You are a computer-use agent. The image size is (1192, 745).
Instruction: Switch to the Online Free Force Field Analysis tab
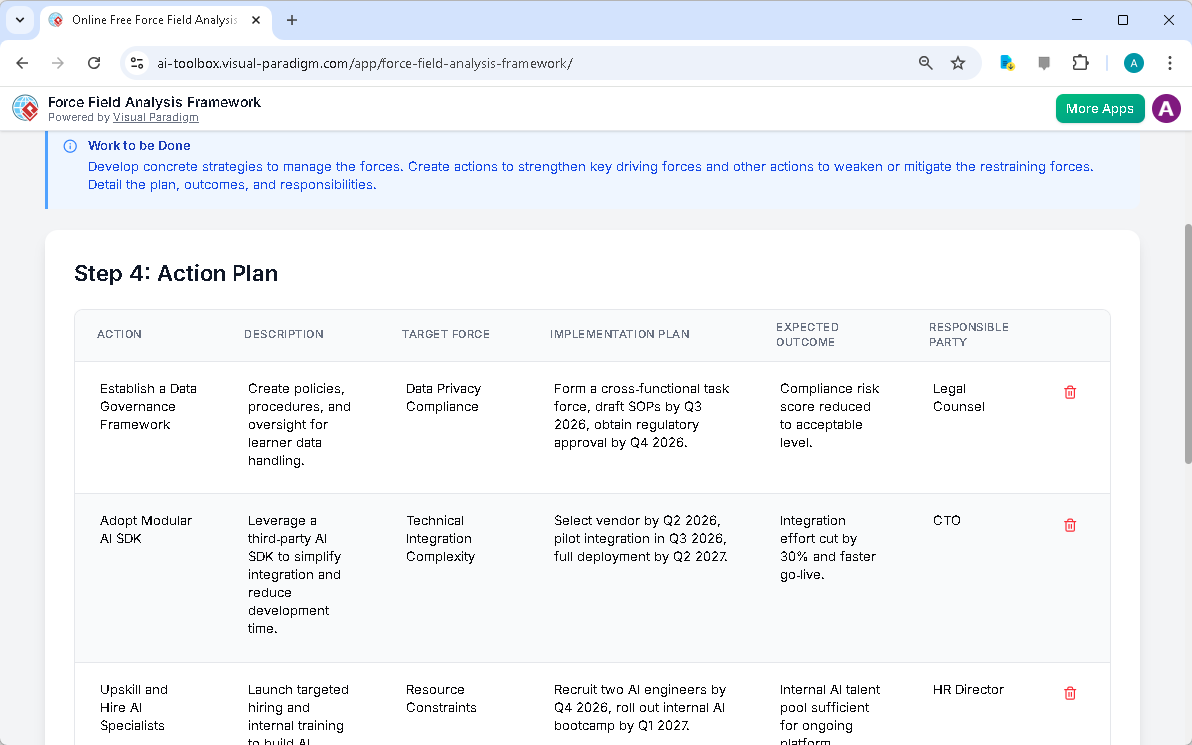click(150, 20)
